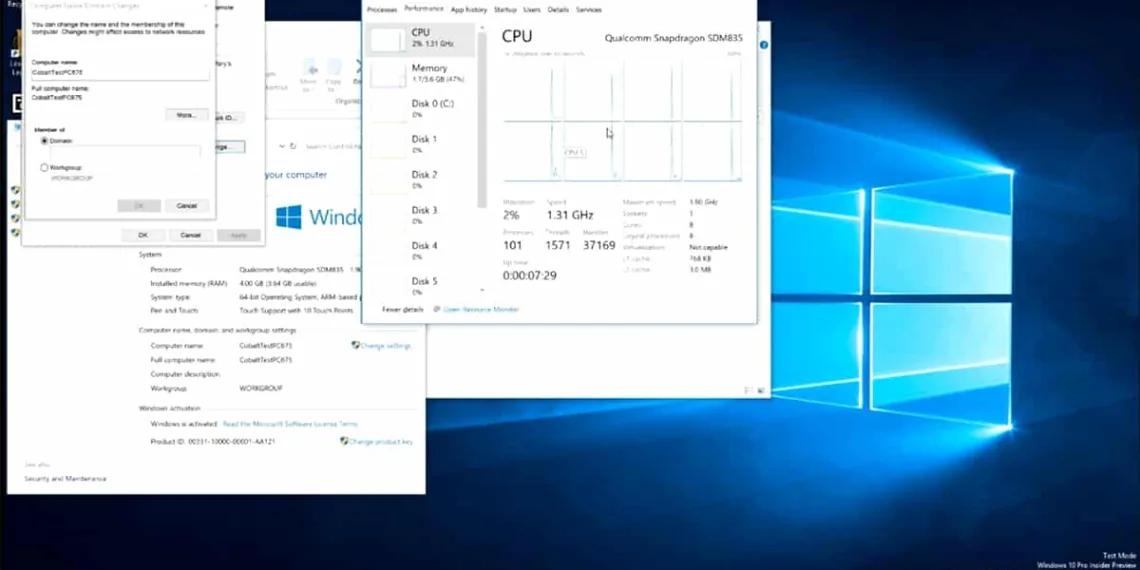Select the CPU performance thumbnail graph
Viewport: 1140px width, 570px height.
(x=388, y=39)
